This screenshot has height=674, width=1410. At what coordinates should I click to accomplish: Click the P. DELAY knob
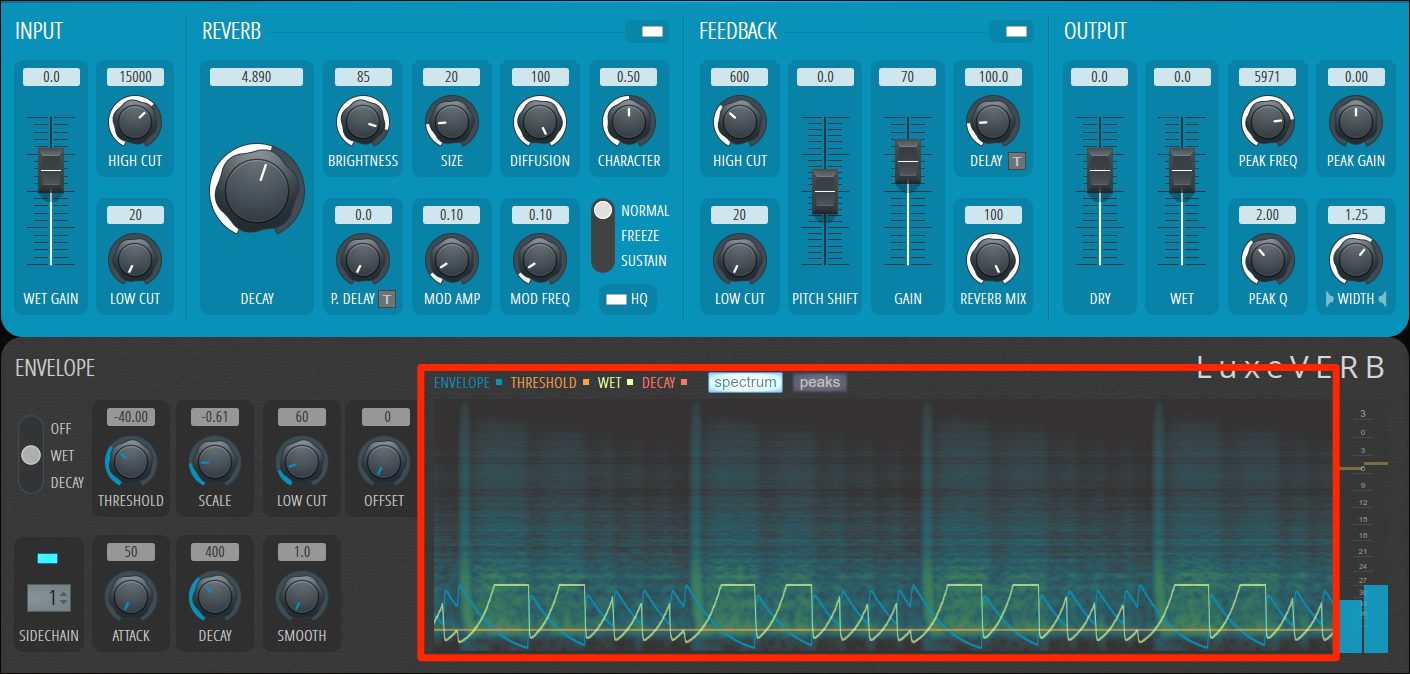point(363,260)
